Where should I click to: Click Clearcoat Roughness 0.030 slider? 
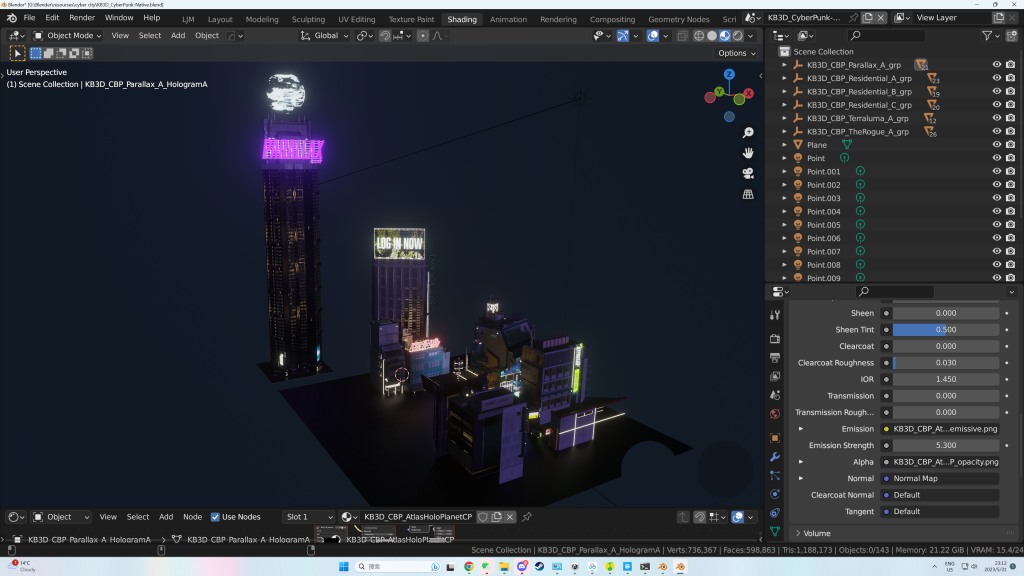tap(946, 362)
